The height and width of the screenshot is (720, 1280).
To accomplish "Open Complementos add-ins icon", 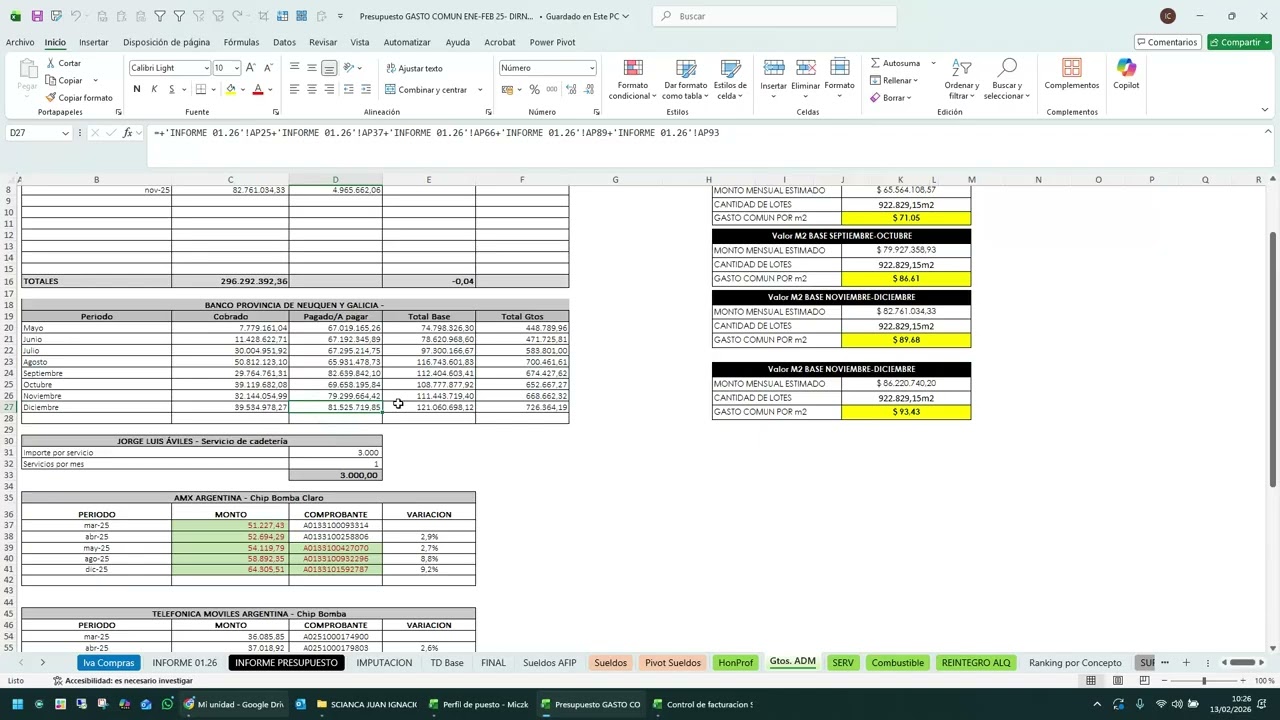I will pos(1071,68).
